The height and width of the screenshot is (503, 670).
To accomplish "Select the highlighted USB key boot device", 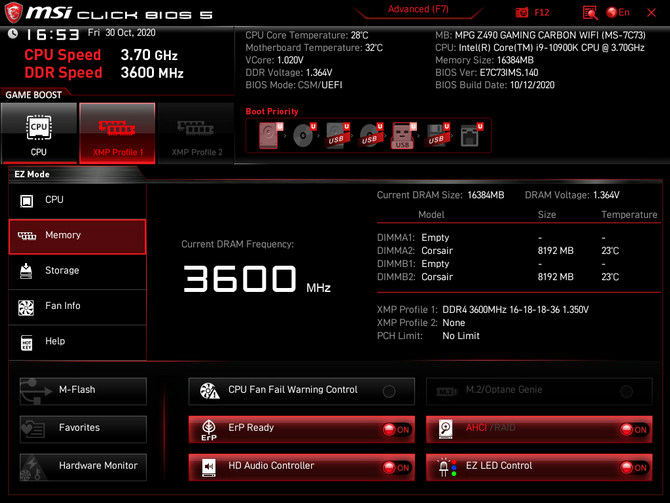I will pyautogui.click(x=403, y=135).
